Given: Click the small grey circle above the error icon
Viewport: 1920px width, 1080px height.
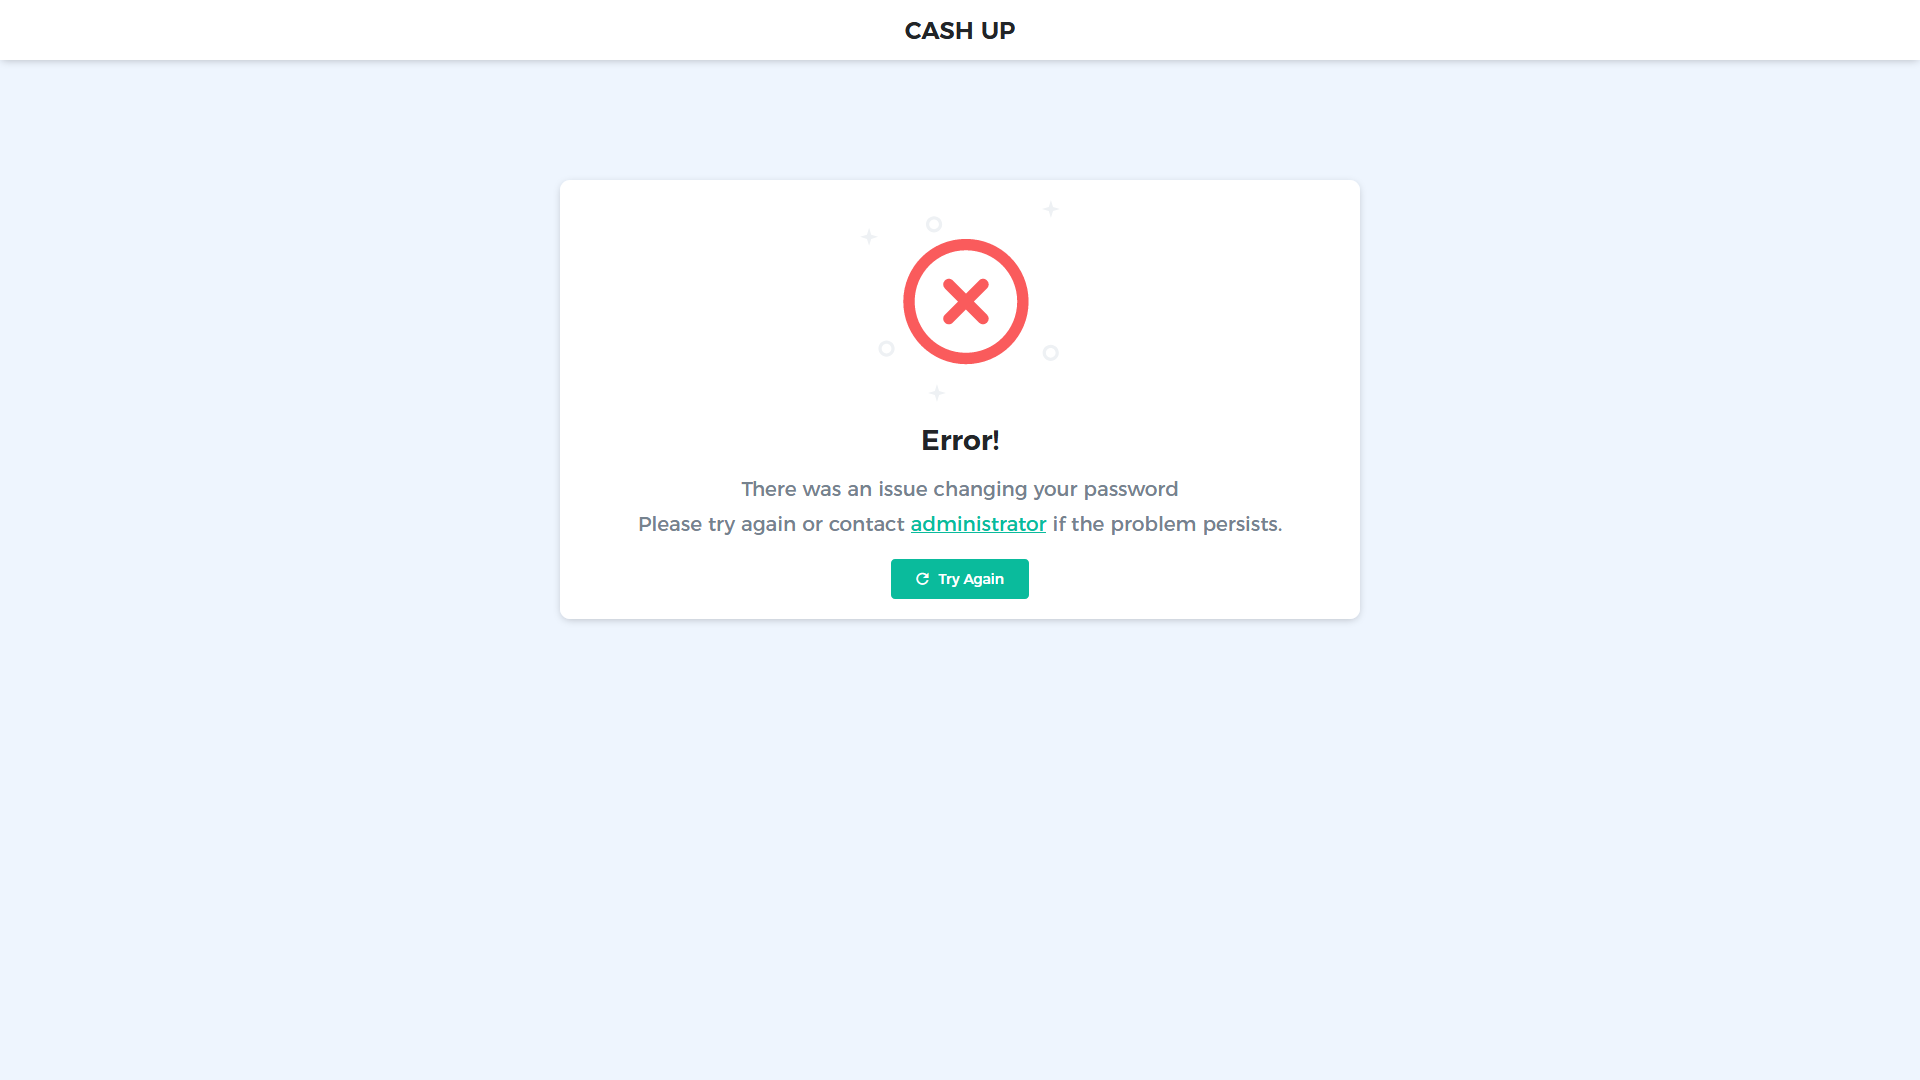Looking at the screenshot, I should 934,224.
